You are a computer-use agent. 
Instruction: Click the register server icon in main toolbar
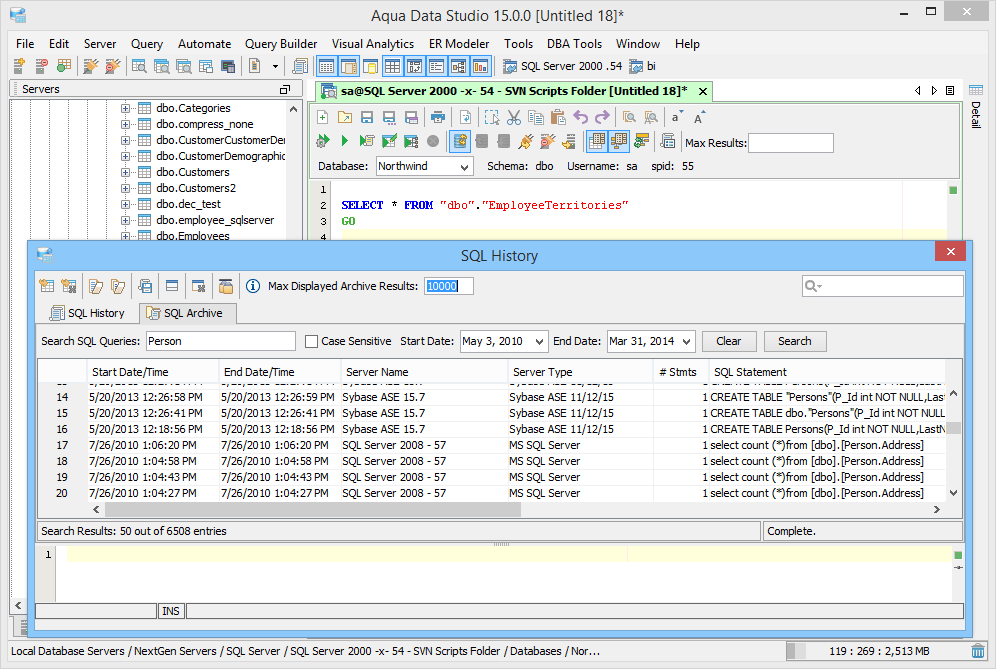[x=20, y=65]
